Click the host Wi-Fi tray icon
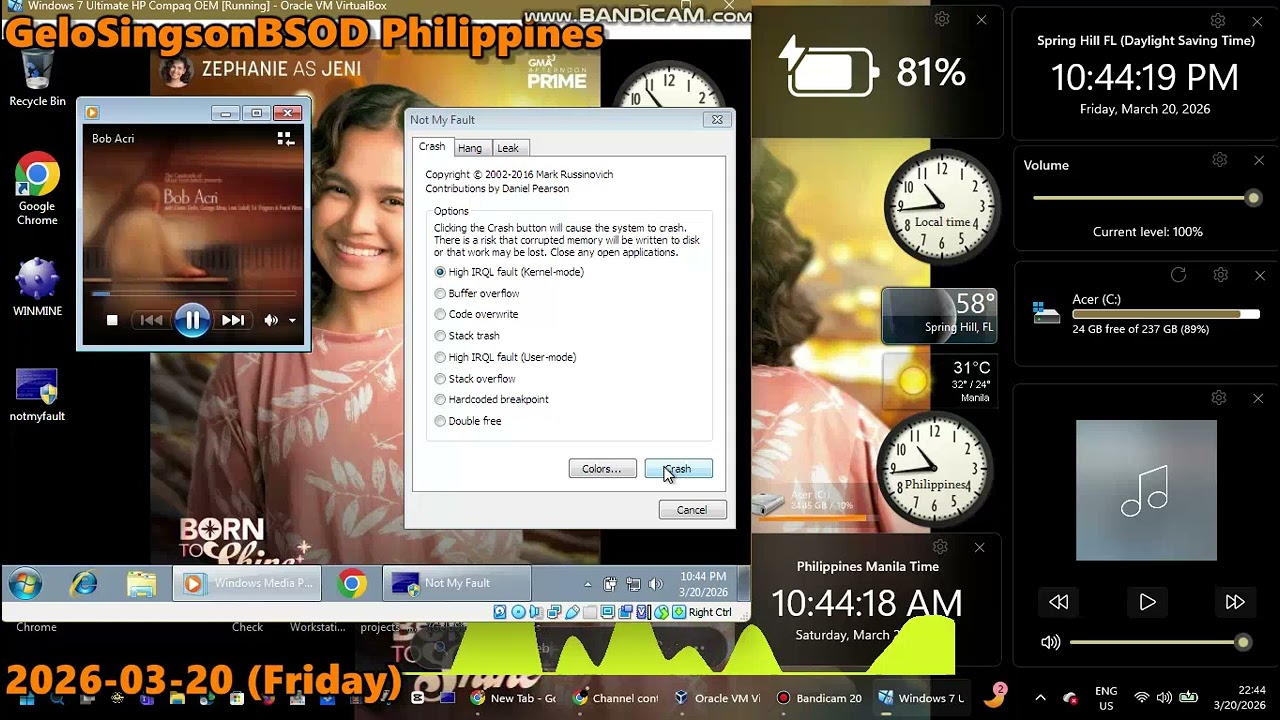Image resolution: width=1280 pixels, height=720 pixels. point(1141,698)
